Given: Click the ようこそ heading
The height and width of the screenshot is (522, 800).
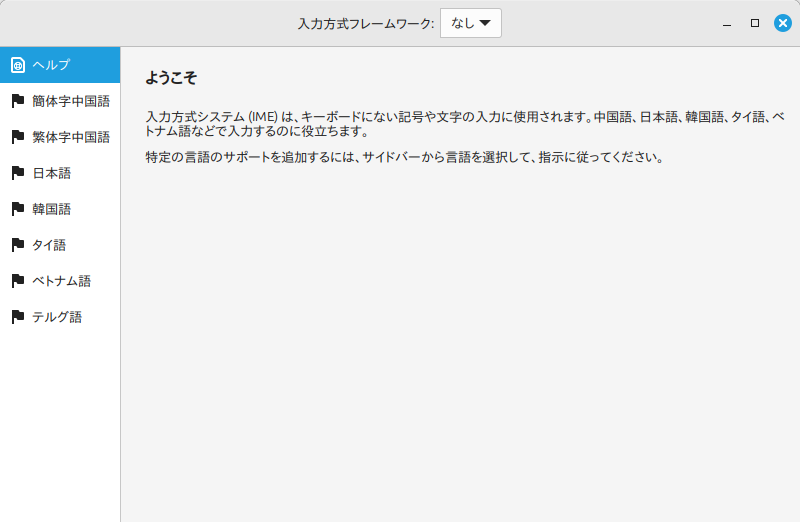Looking at the screenshot, I should (x=171, y=78).
